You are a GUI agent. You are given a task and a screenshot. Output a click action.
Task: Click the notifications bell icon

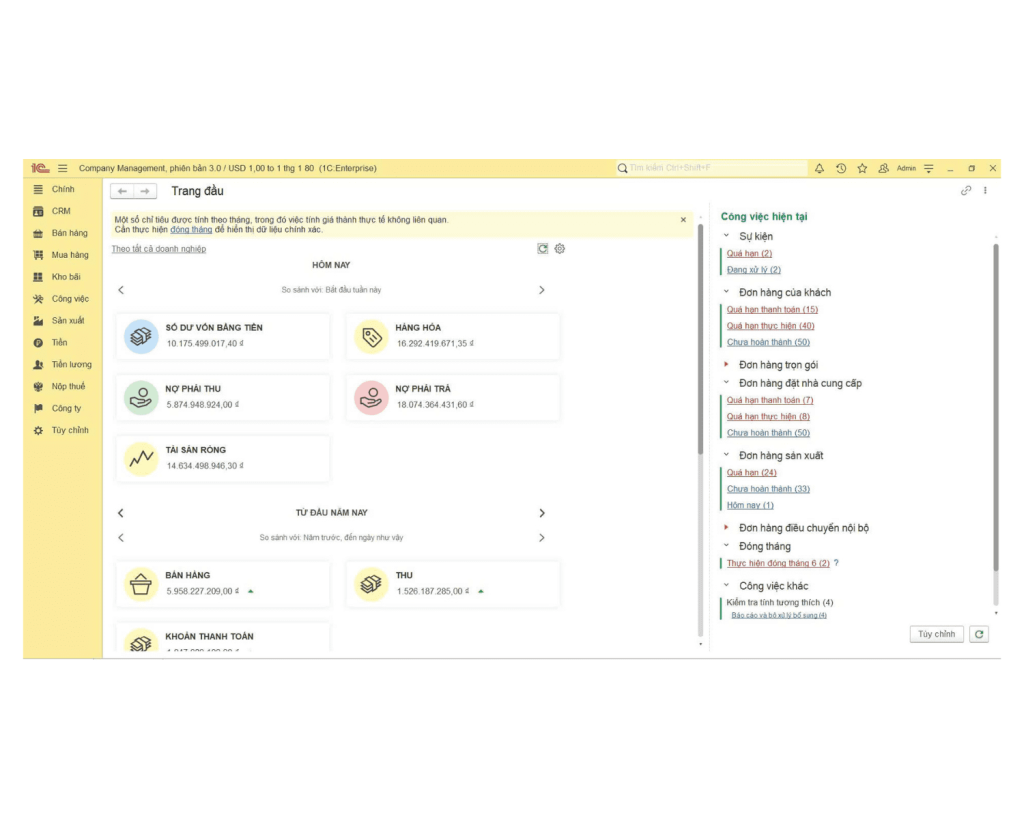819,169
